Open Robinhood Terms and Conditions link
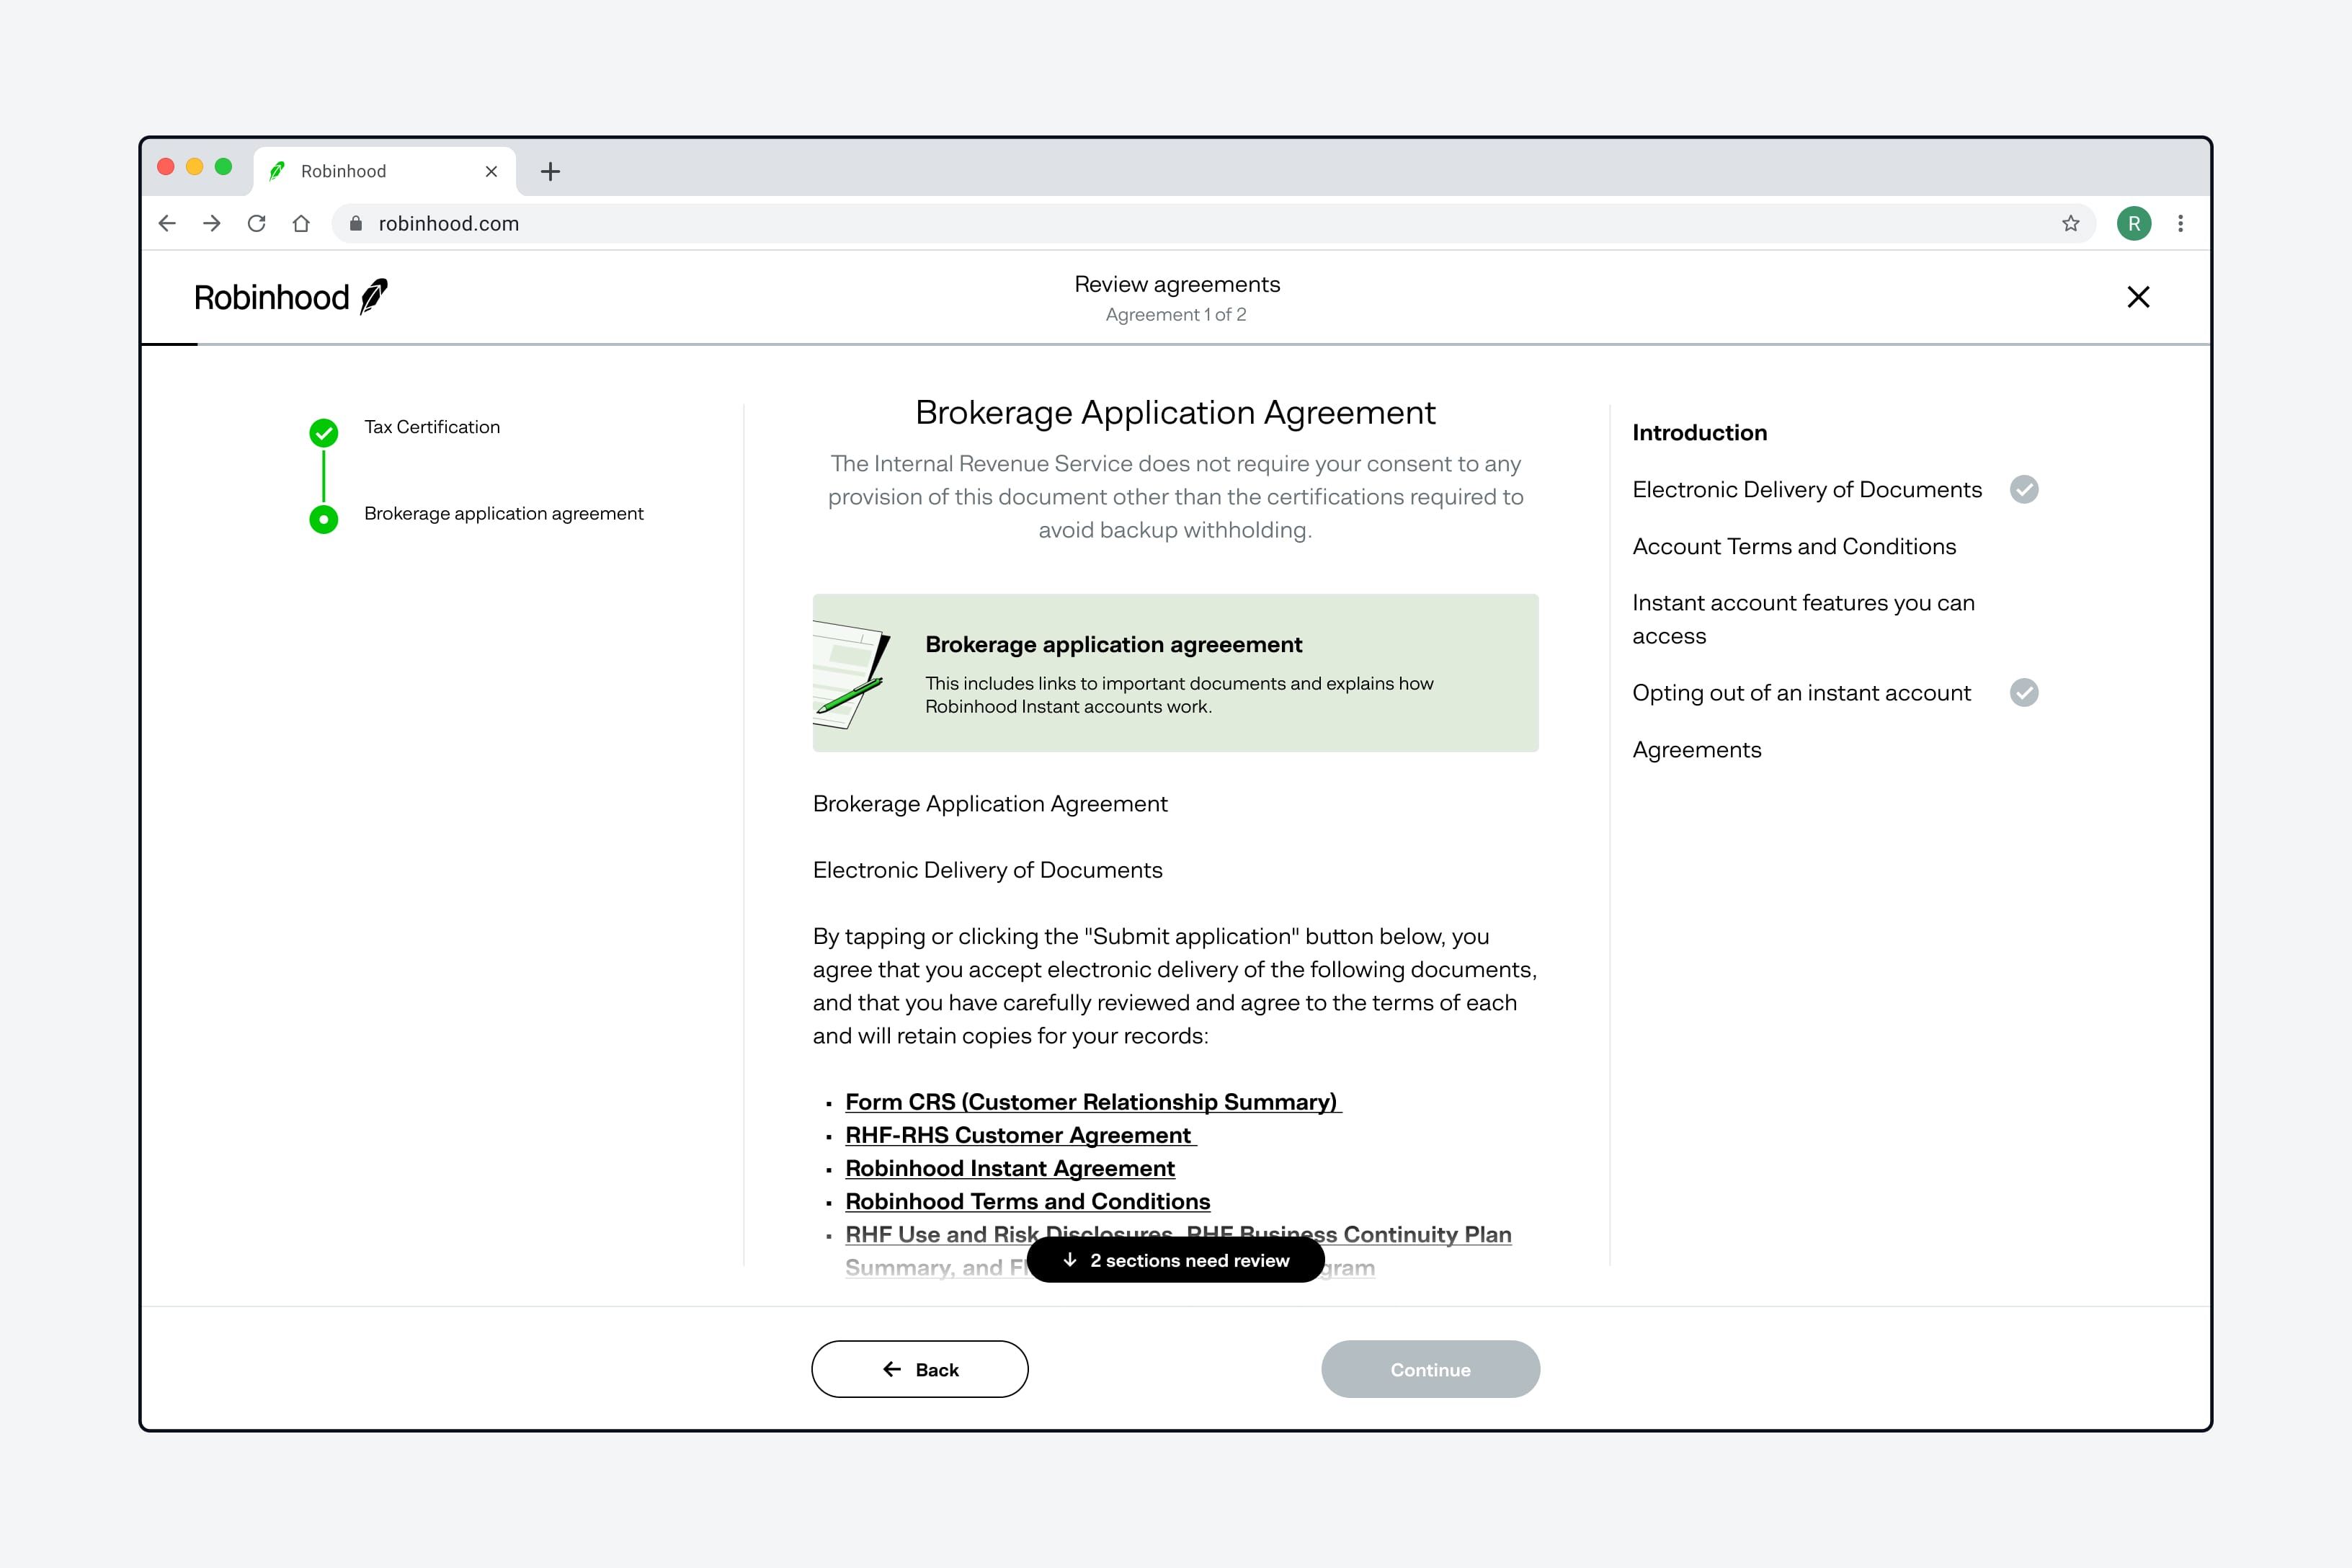2352x1568 pixels. 1027,1201
